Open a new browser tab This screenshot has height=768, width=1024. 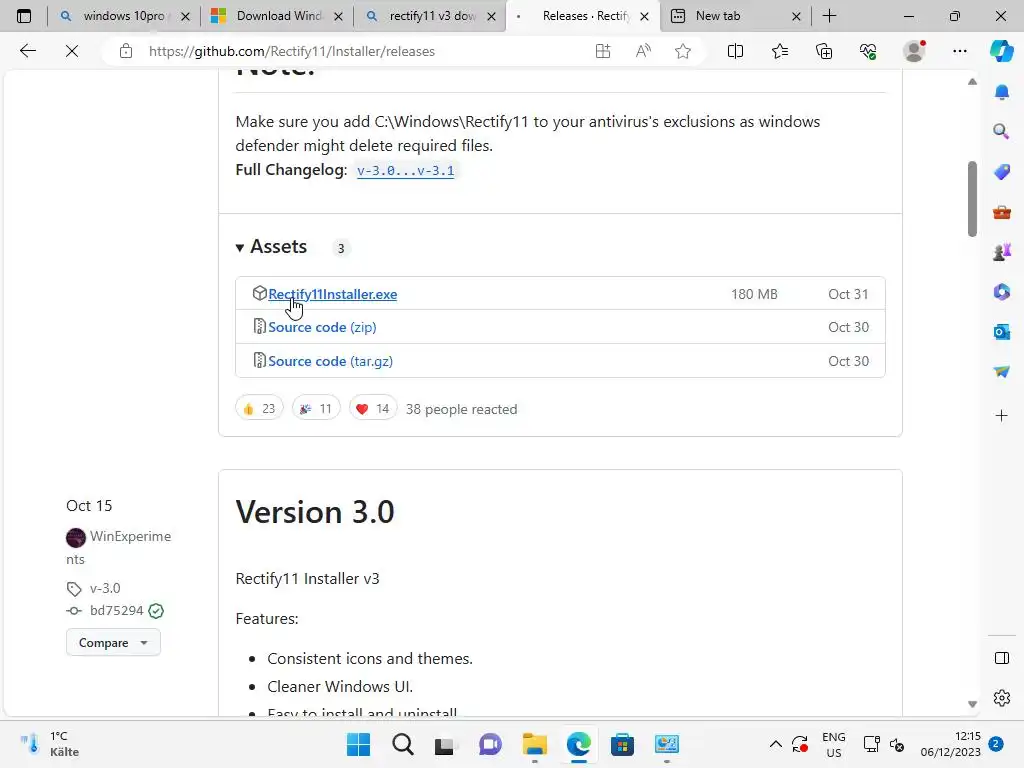click(x=829, y=16)
